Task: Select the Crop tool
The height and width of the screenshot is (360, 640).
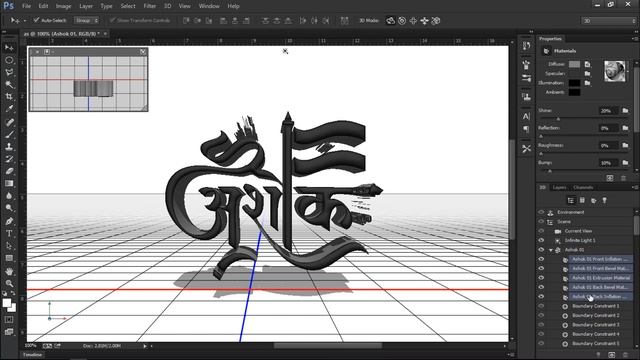Action: pyautogui.click(x=9, y=97)
